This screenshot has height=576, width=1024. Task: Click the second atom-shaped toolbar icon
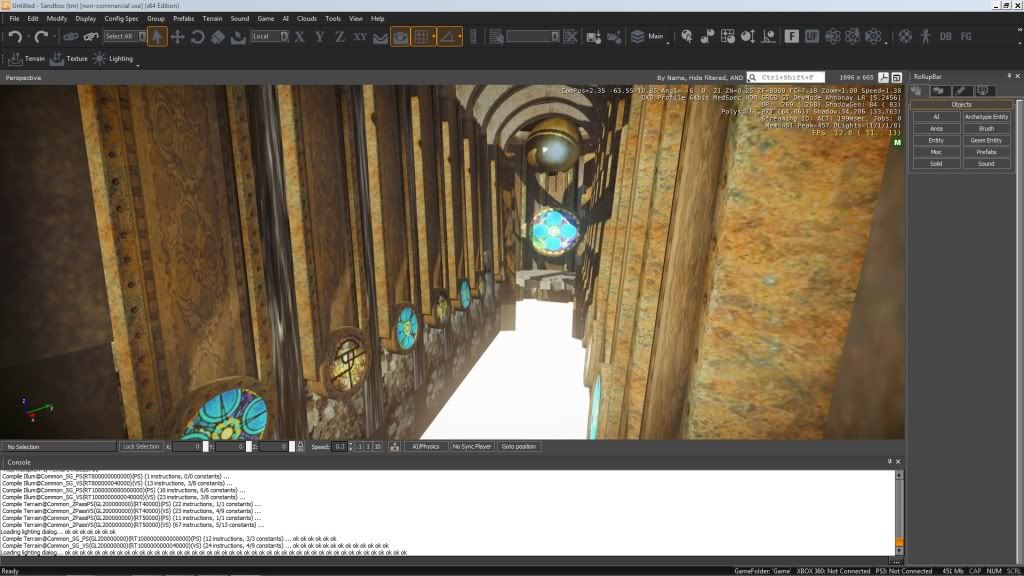(853, 37)
